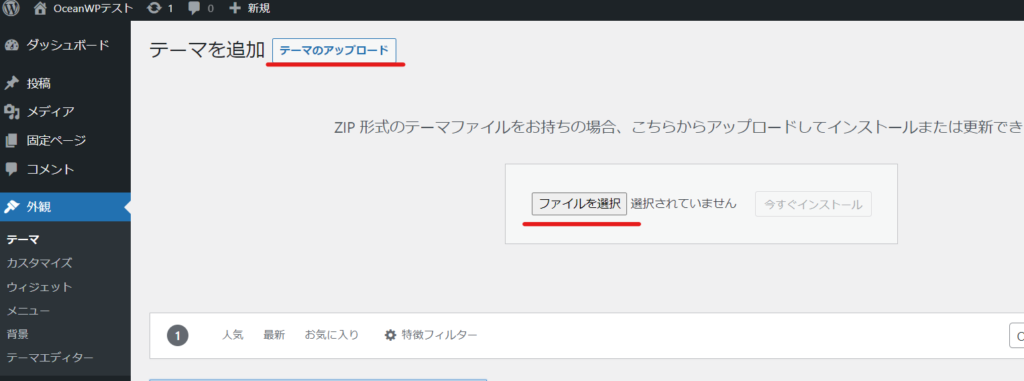Open the ウィジェット submenu link

tap(39, 287)
